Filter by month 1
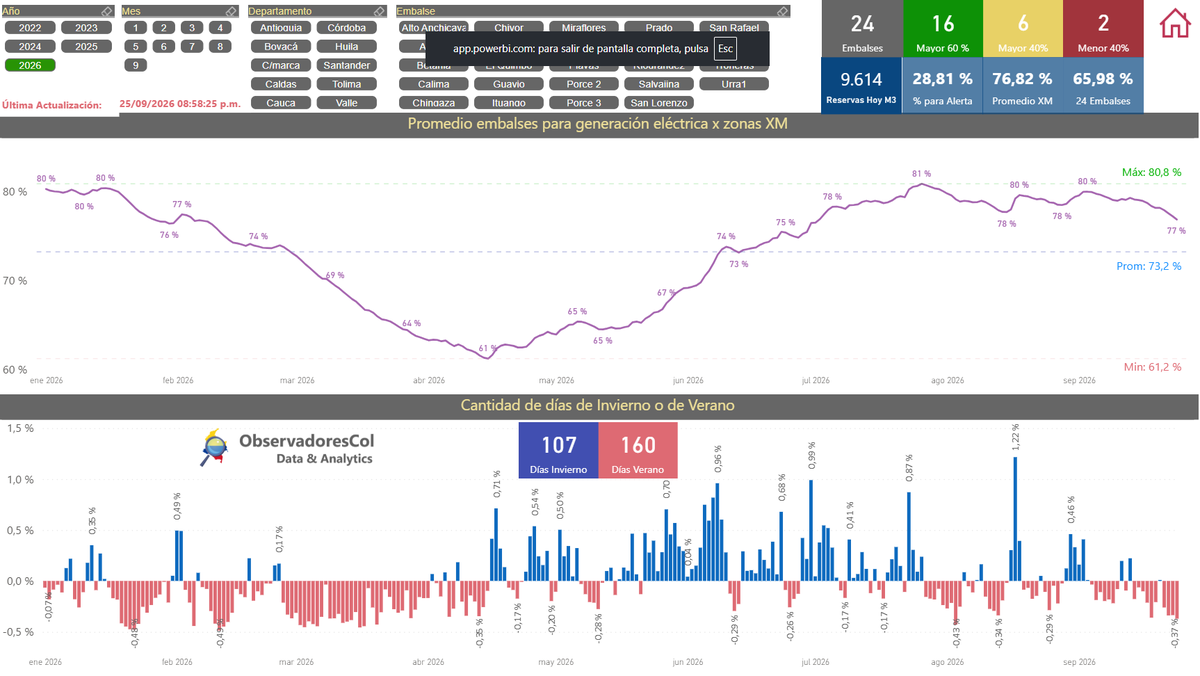1200x676 pixels. 134,28
